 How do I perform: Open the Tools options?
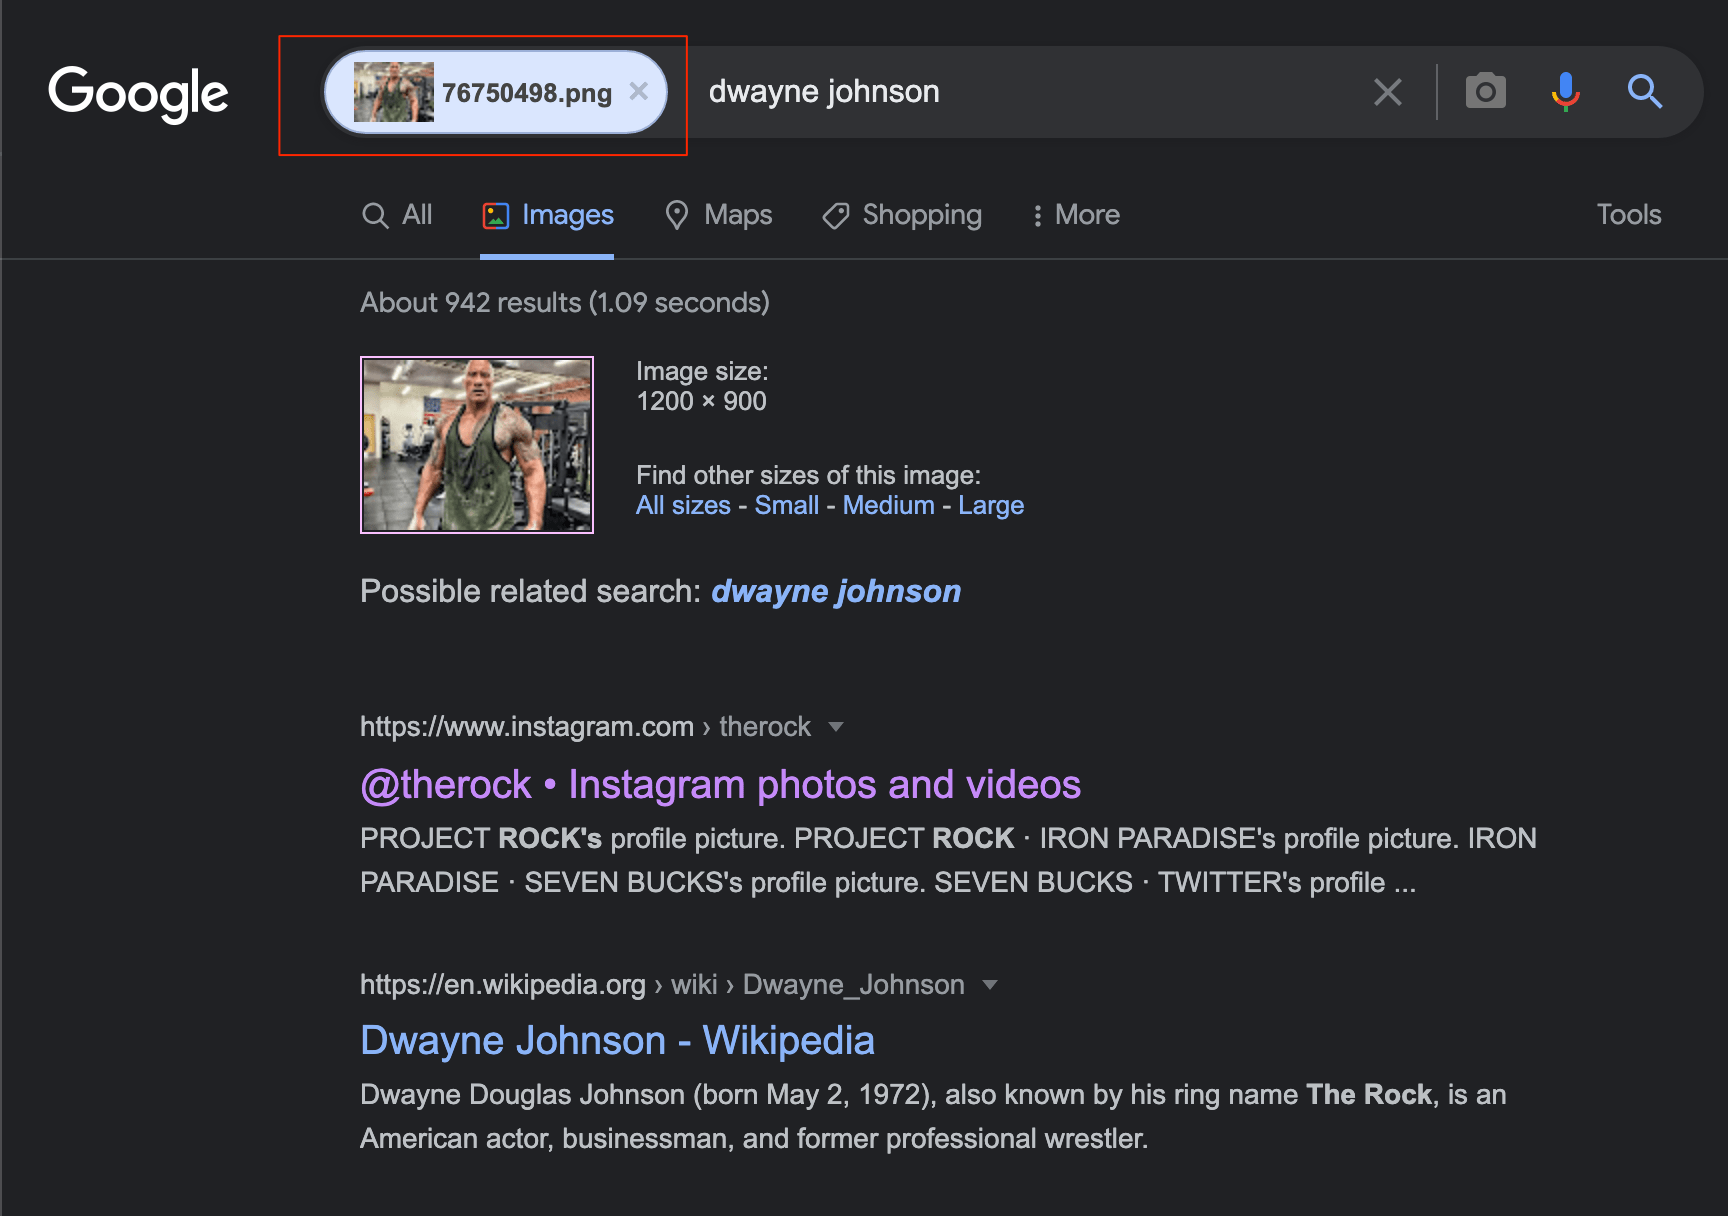tap(1629, 215)
